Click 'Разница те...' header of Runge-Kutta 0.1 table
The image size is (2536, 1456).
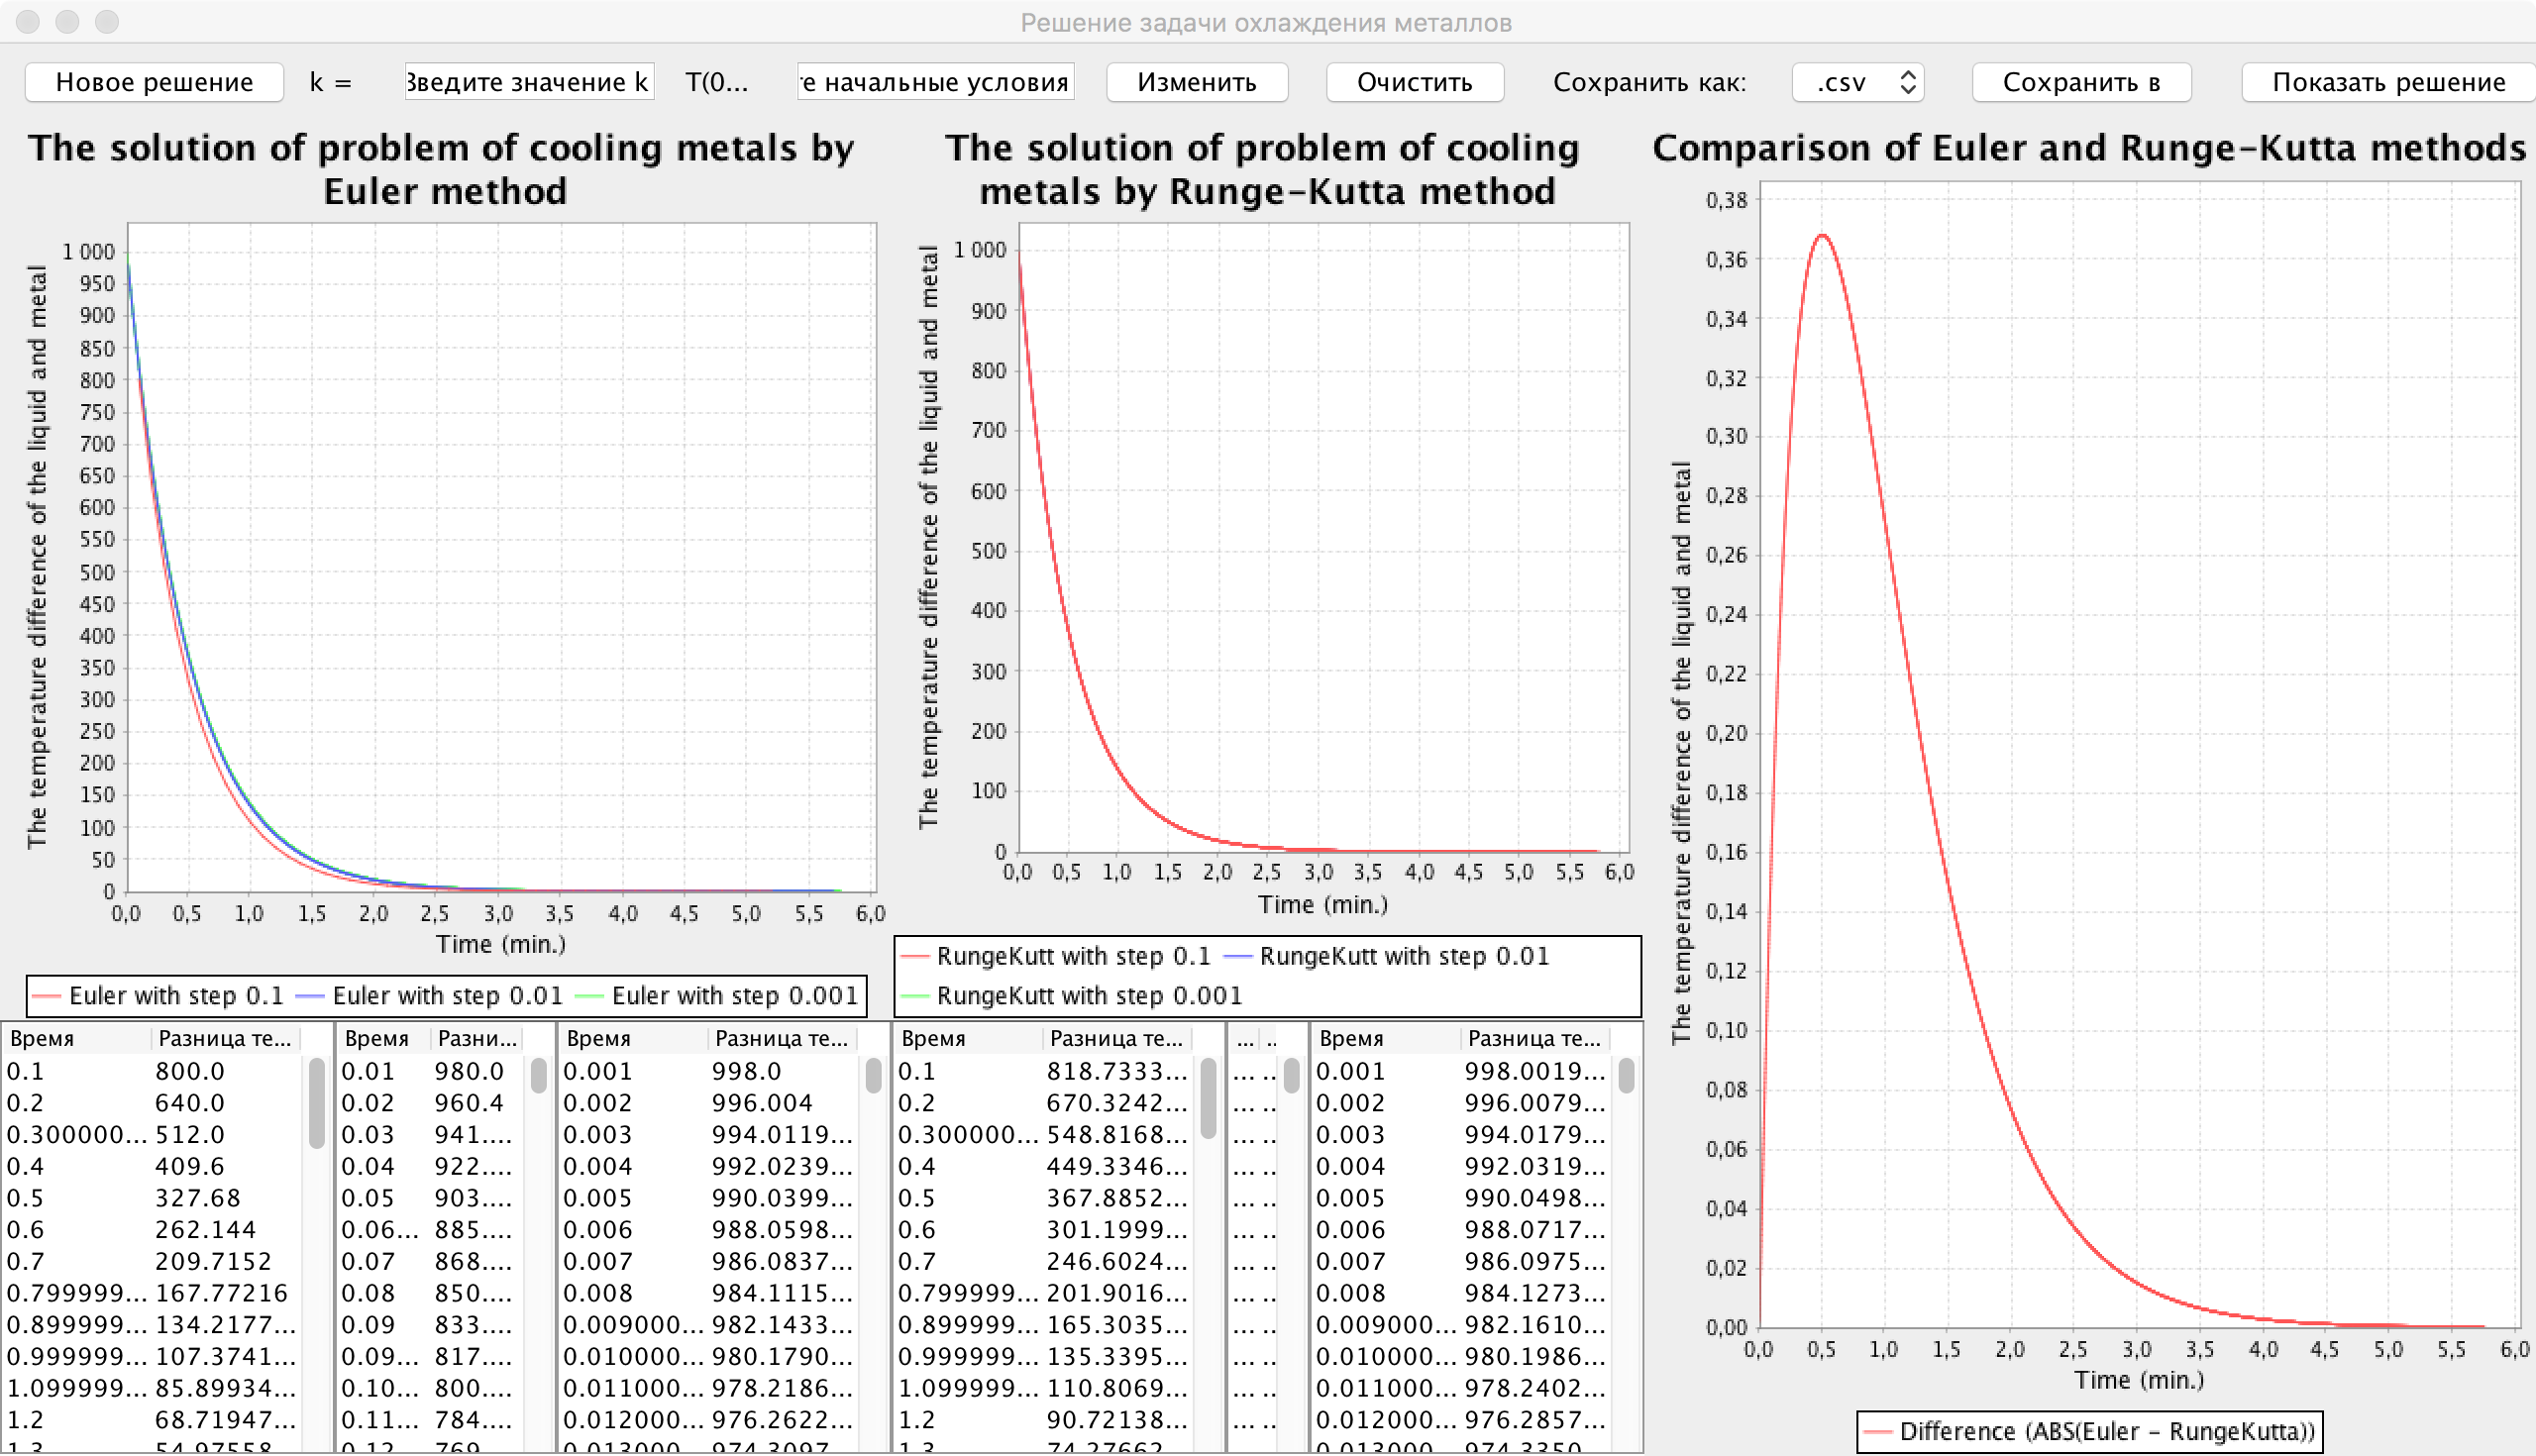click(1115, 1039)
